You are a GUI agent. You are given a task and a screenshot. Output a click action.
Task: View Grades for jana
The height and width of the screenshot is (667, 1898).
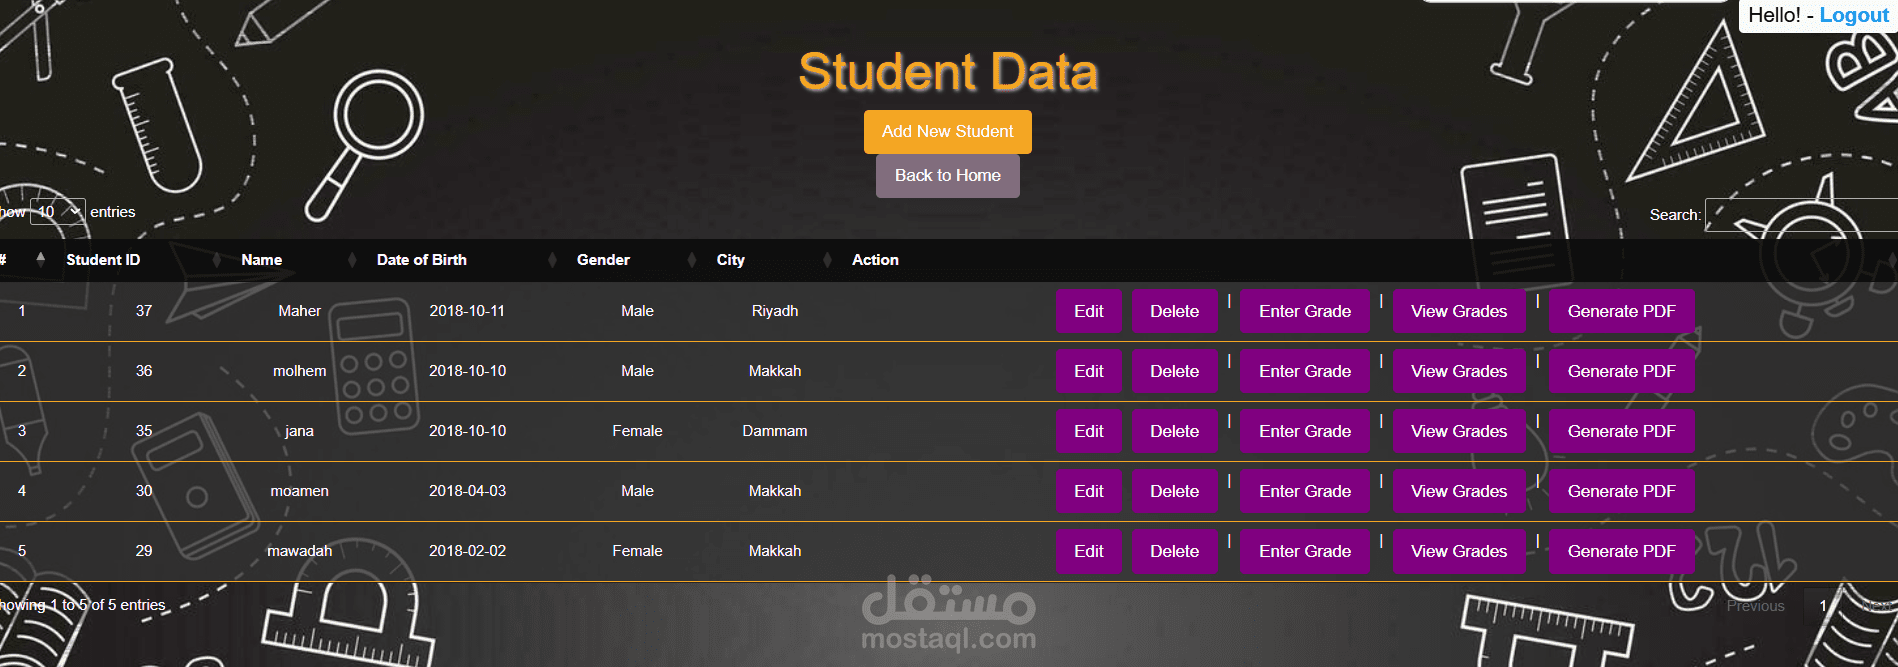coord(1459,432)
